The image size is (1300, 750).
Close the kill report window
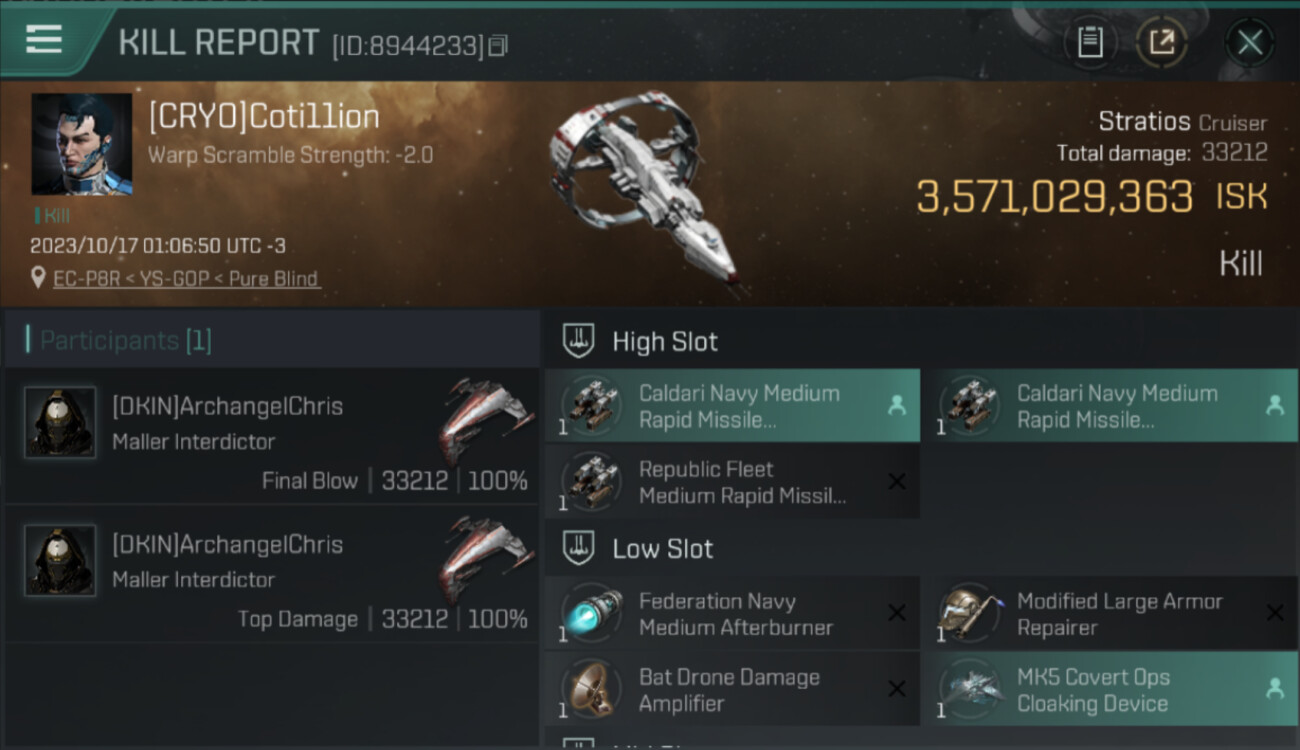[x=1249, y=42]
